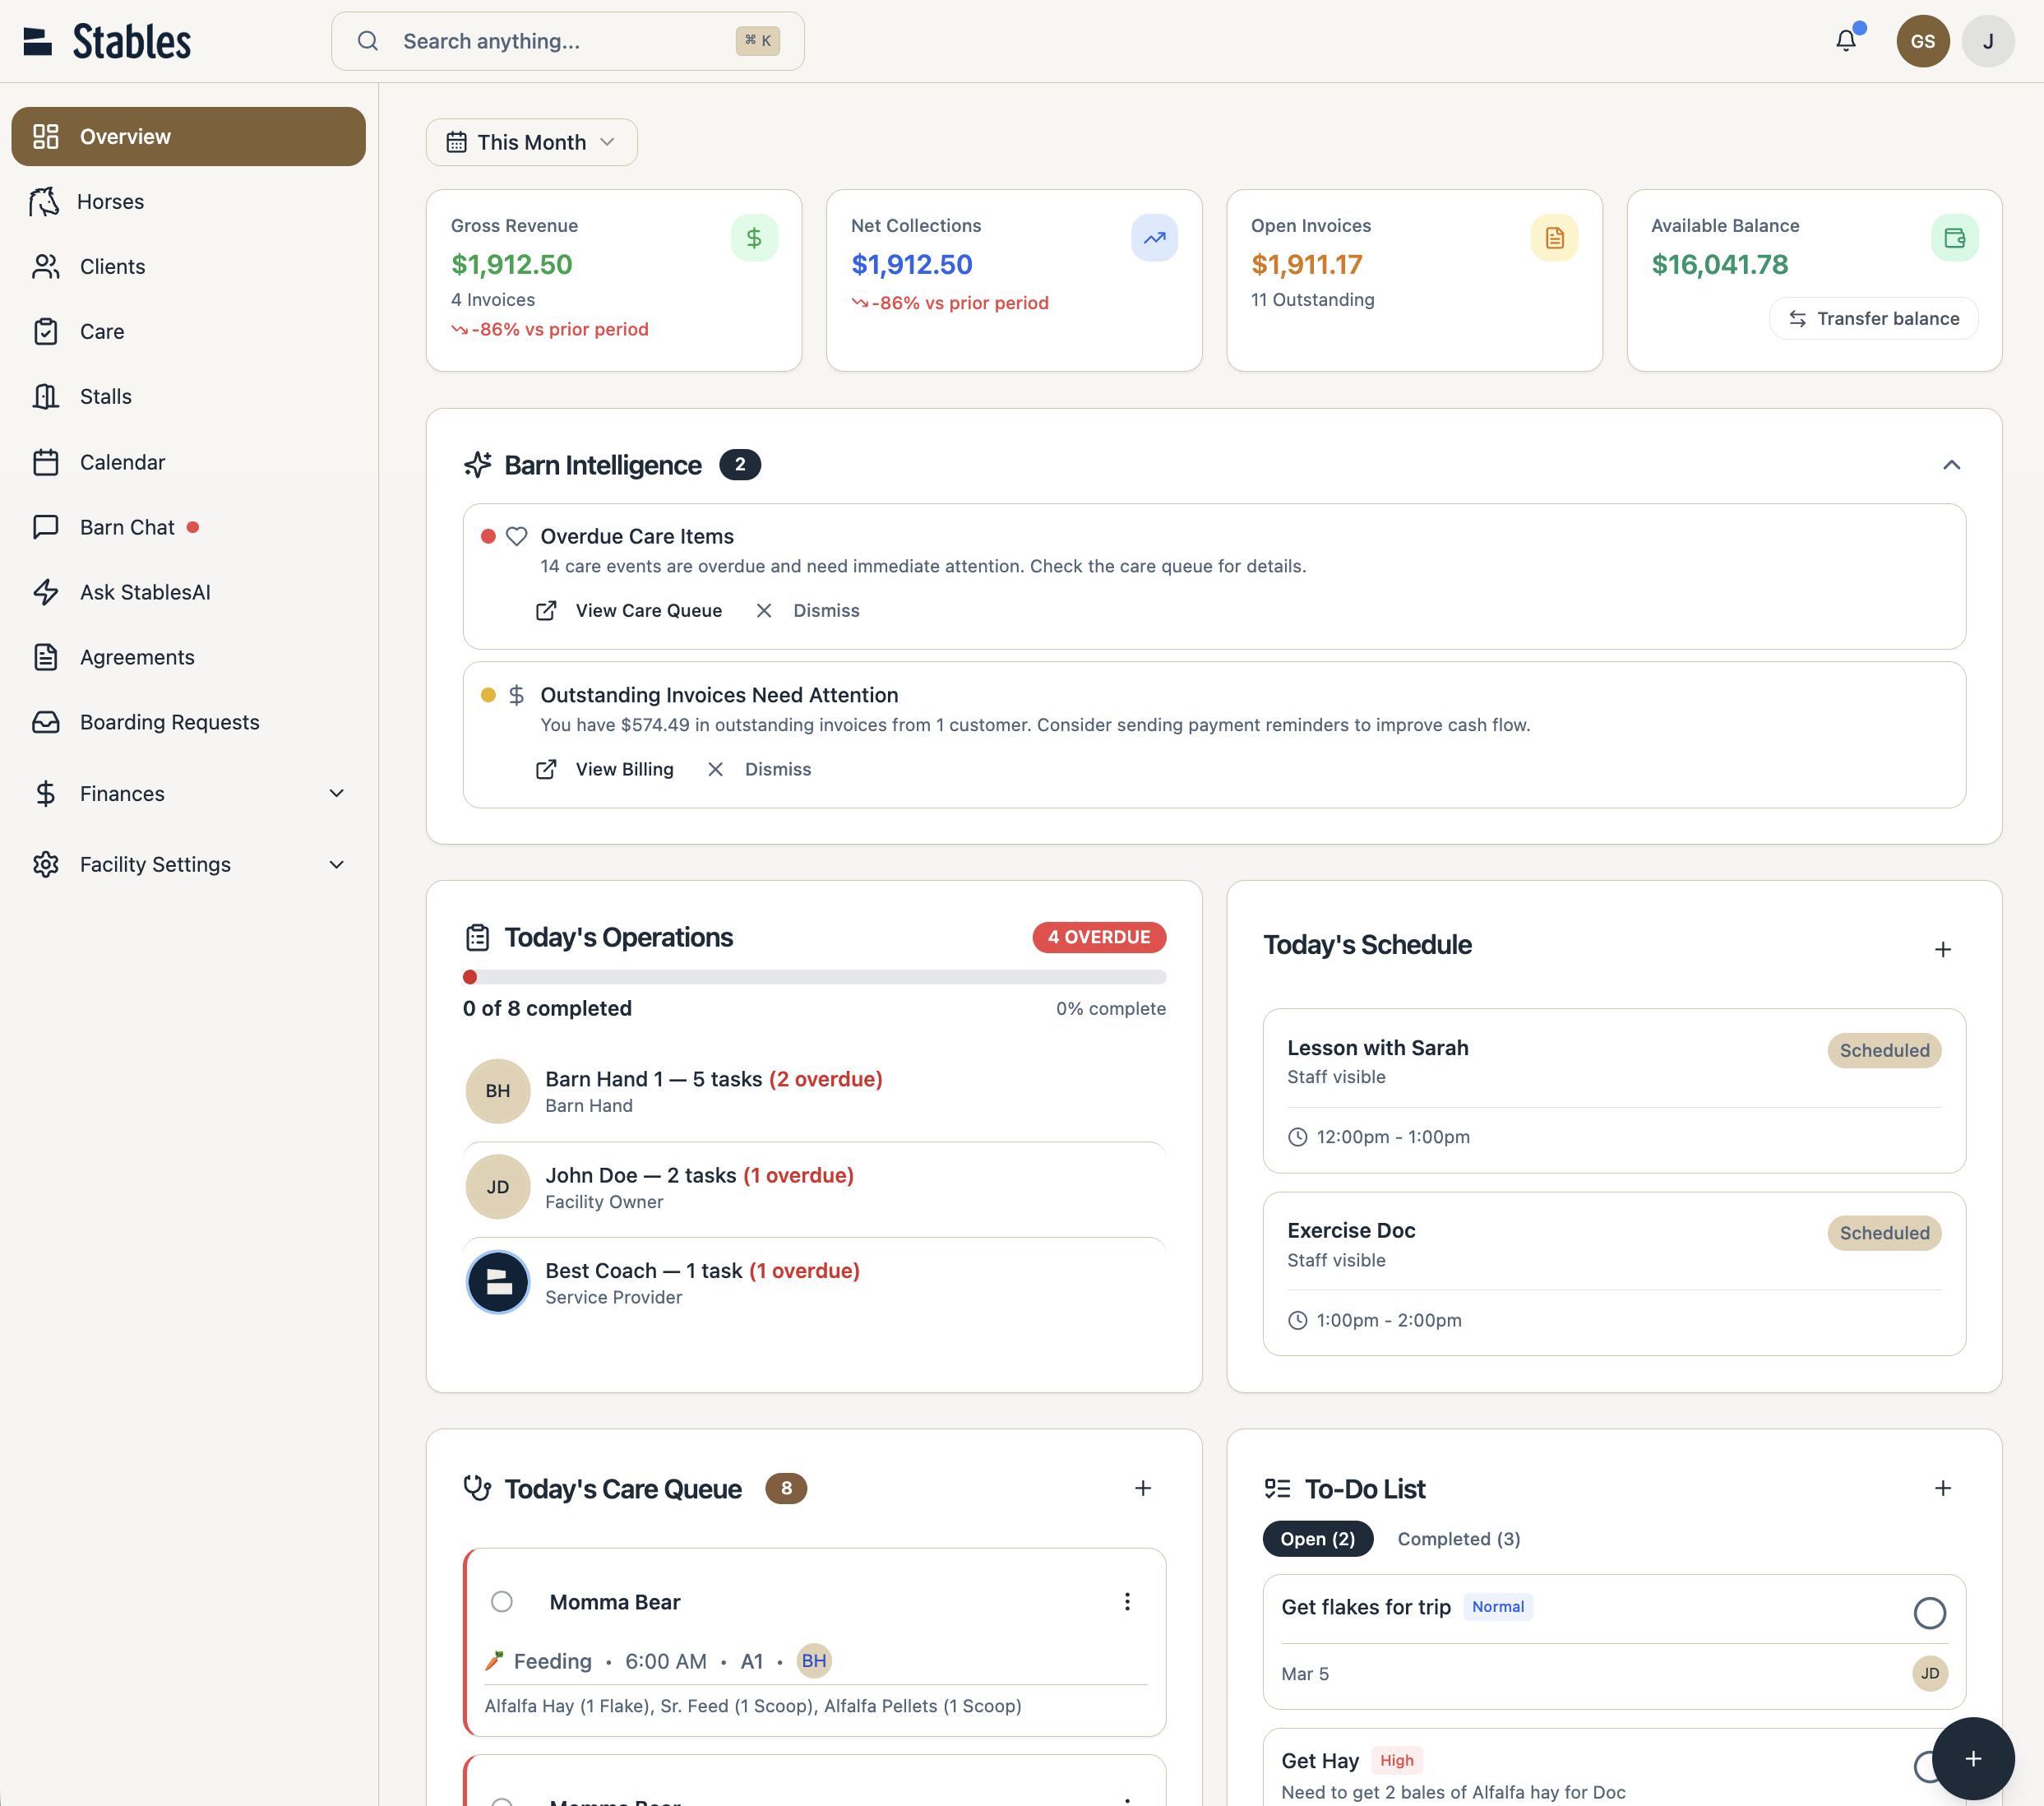Switch to the Open (2) tab
Viewport: 2044px width, 1806px height.
[x=1317, y=1539]
